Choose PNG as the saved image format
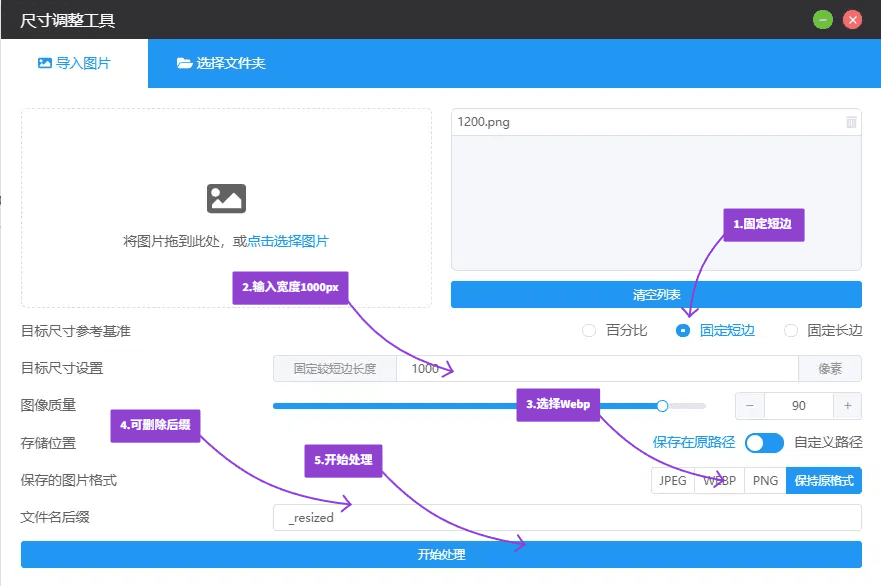This screenshot has width=881, height=586. [765, 481]
